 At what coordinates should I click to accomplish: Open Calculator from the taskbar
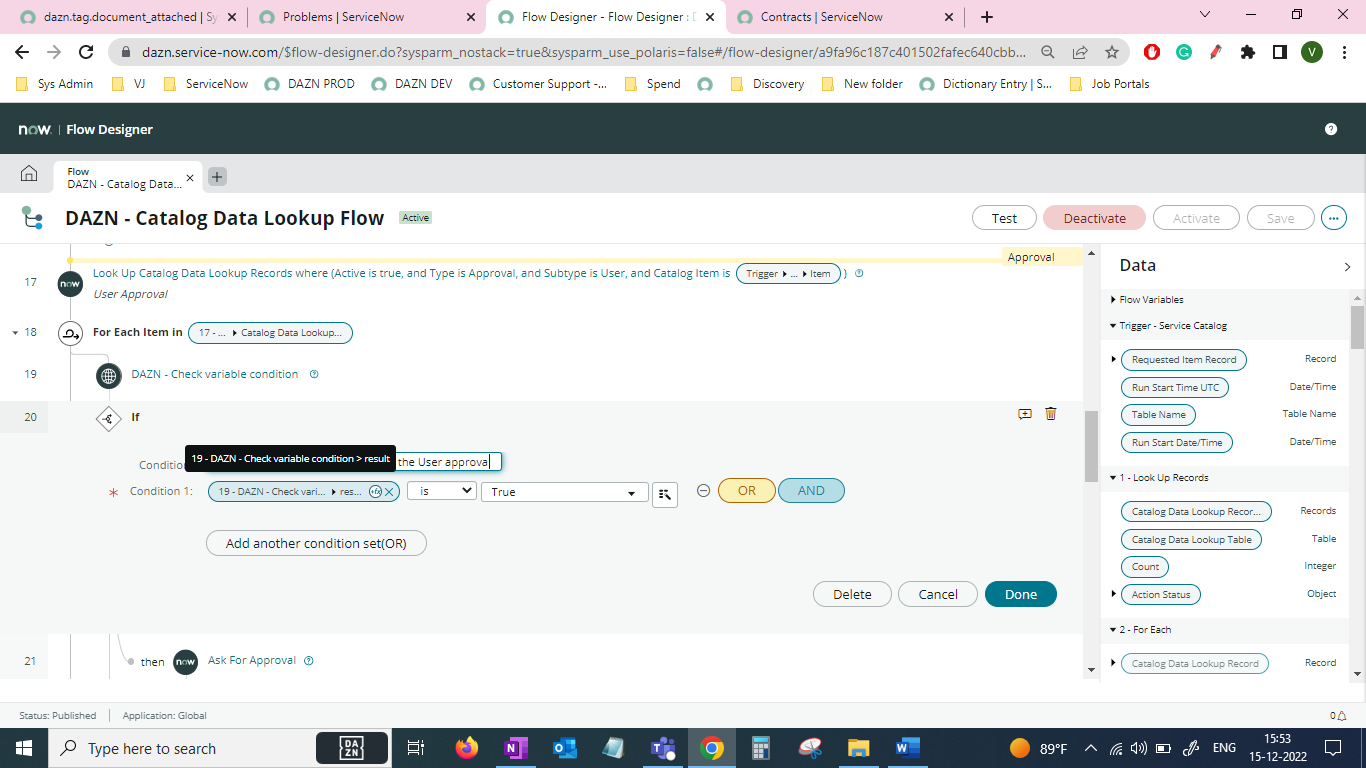pos(761,748)
